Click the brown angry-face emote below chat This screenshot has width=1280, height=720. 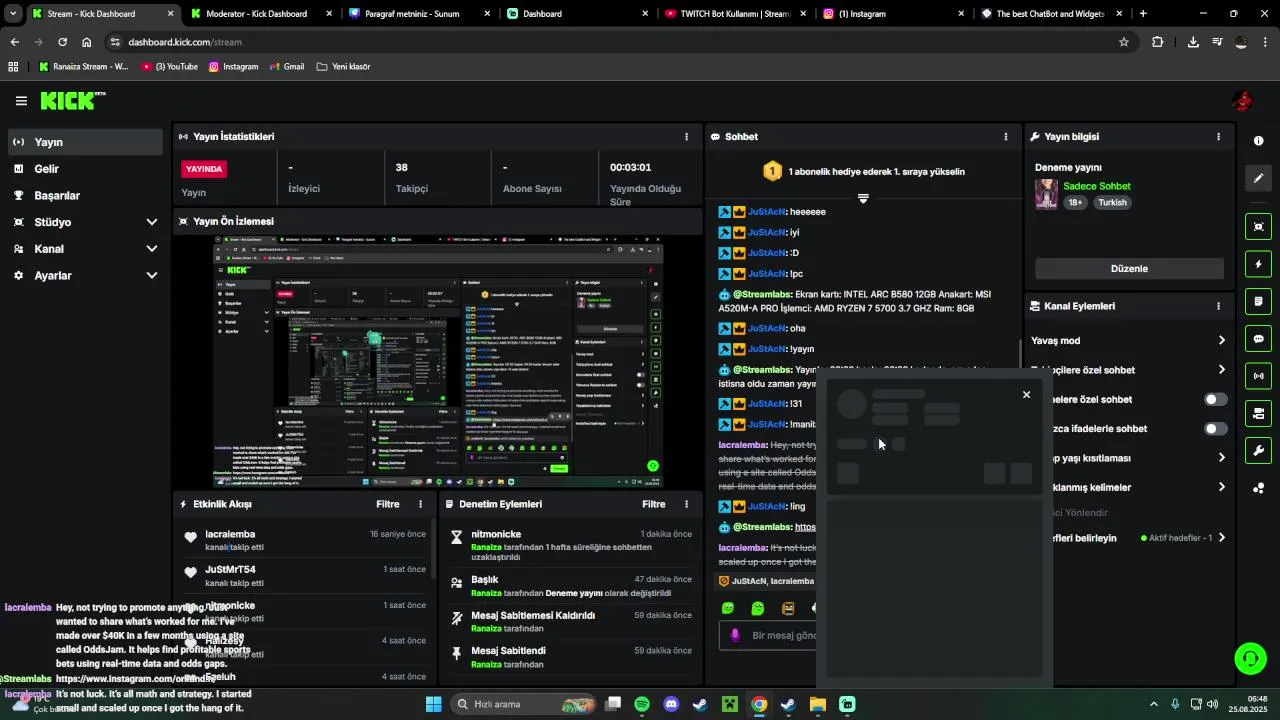788,608
